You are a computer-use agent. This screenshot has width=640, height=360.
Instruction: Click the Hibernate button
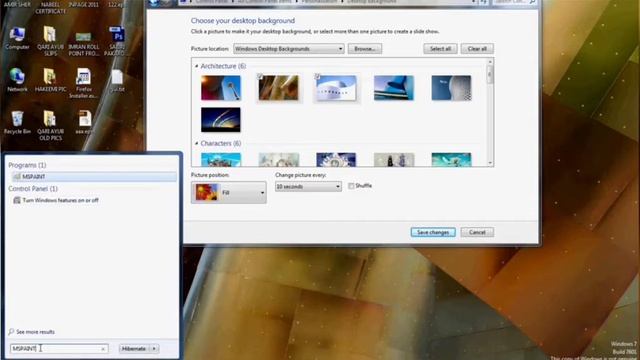pos(134,349)
